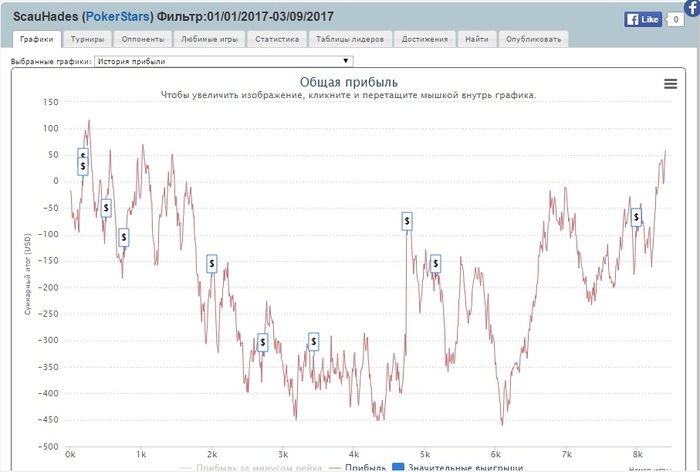Click the 150 y-axis value
Image resolution: width=700 pixels, height=472 pixels.
(x=51, y=102)
